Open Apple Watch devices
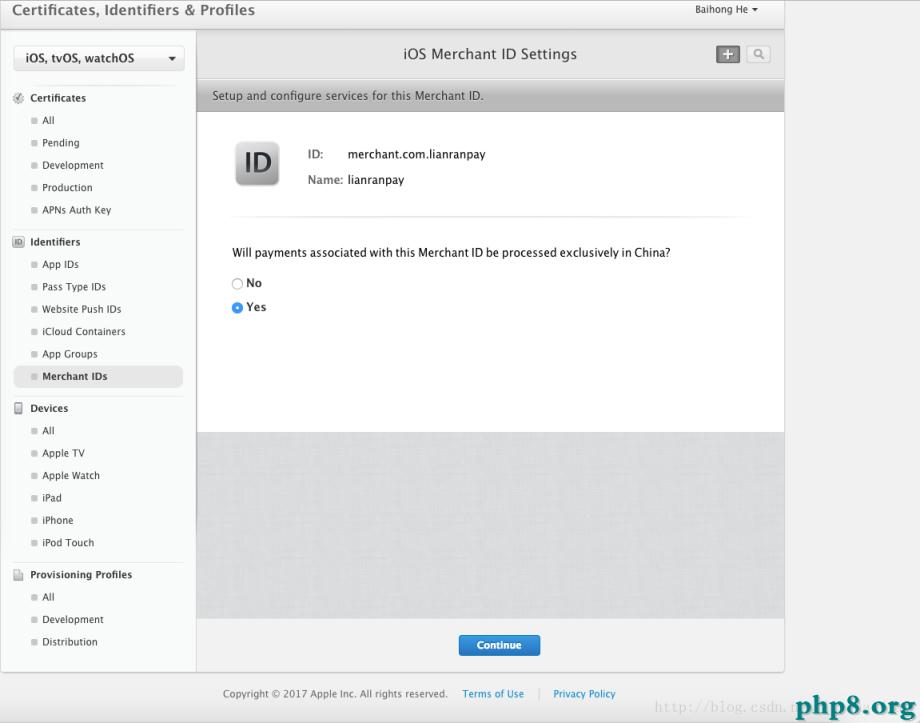Viewport: 920px width, 723px height. (70, 475)
